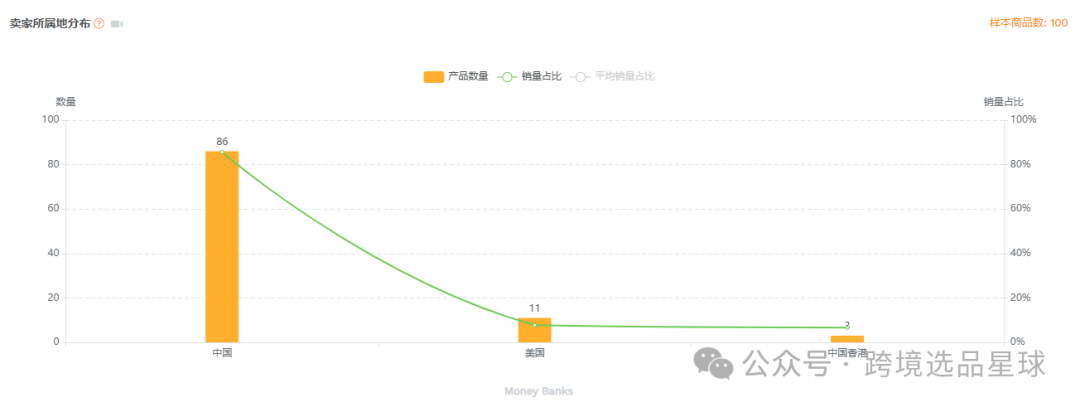Enable the 平均销量占比 series via legend text

pos(625,76)
